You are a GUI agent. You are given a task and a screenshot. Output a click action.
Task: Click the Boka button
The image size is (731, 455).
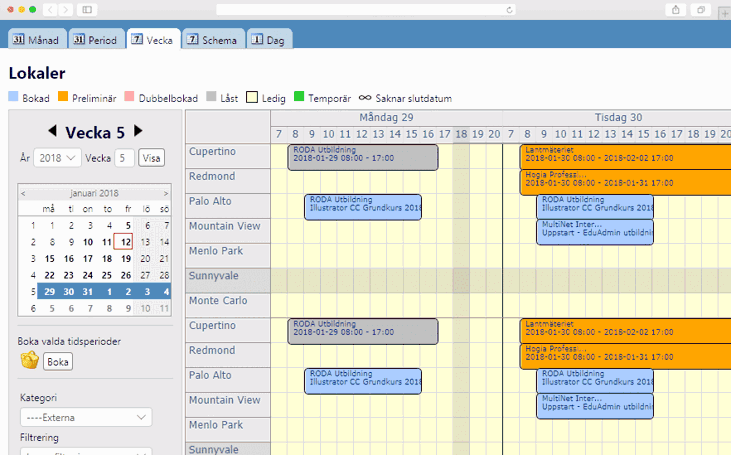click(x=58, y=362)
